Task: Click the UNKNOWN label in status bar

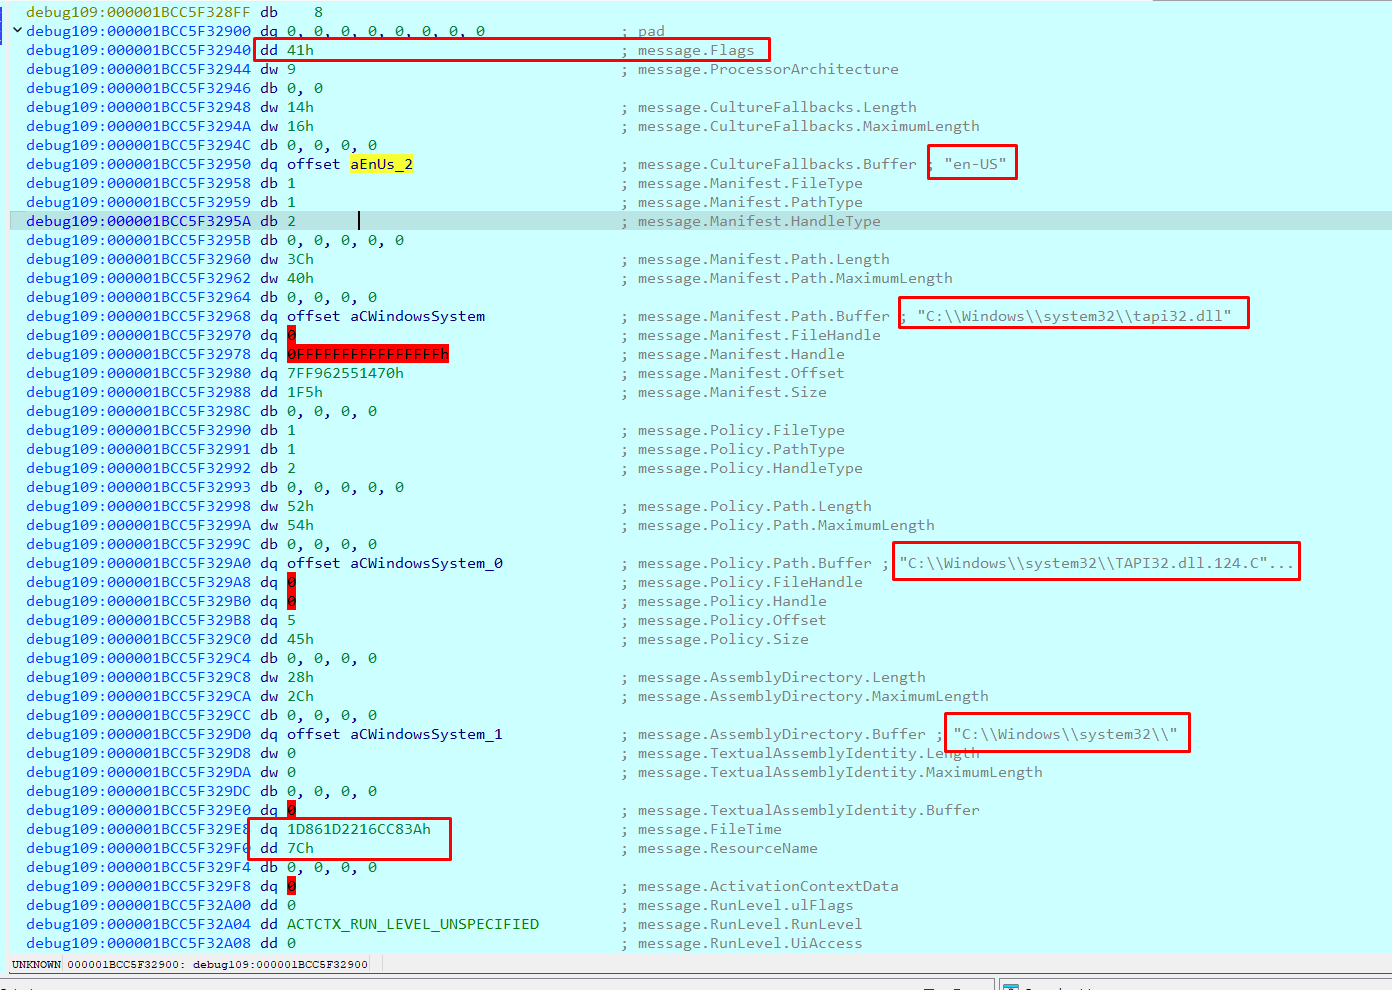Action: 36,964
